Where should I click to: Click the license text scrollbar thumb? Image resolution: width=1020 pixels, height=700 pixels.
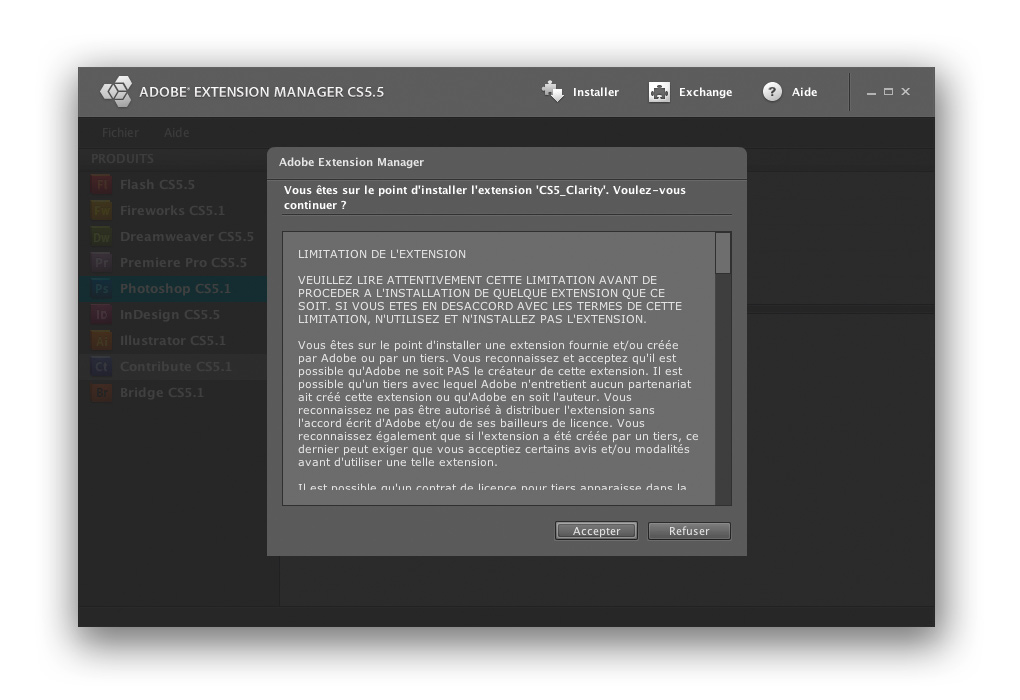pyautogui.click(x=723, y=253)
